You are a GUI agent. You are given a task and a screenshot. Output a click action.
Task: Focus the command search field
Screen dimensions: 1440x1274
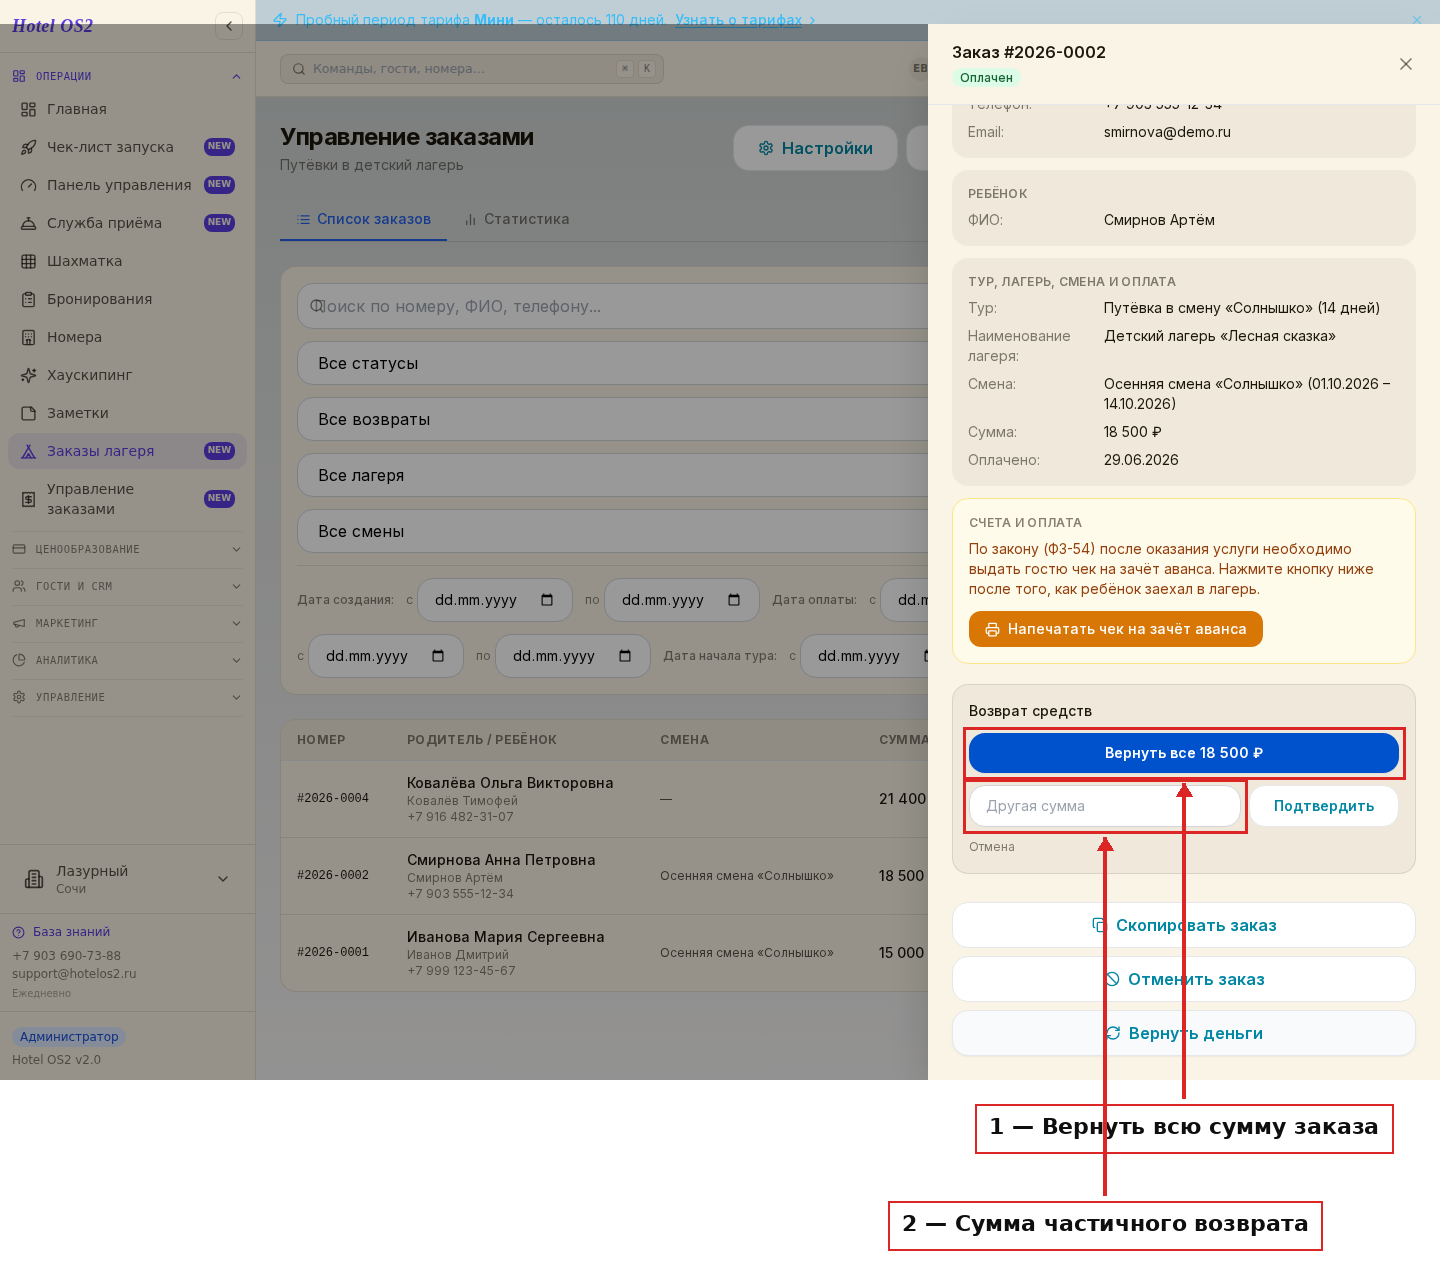472,69
